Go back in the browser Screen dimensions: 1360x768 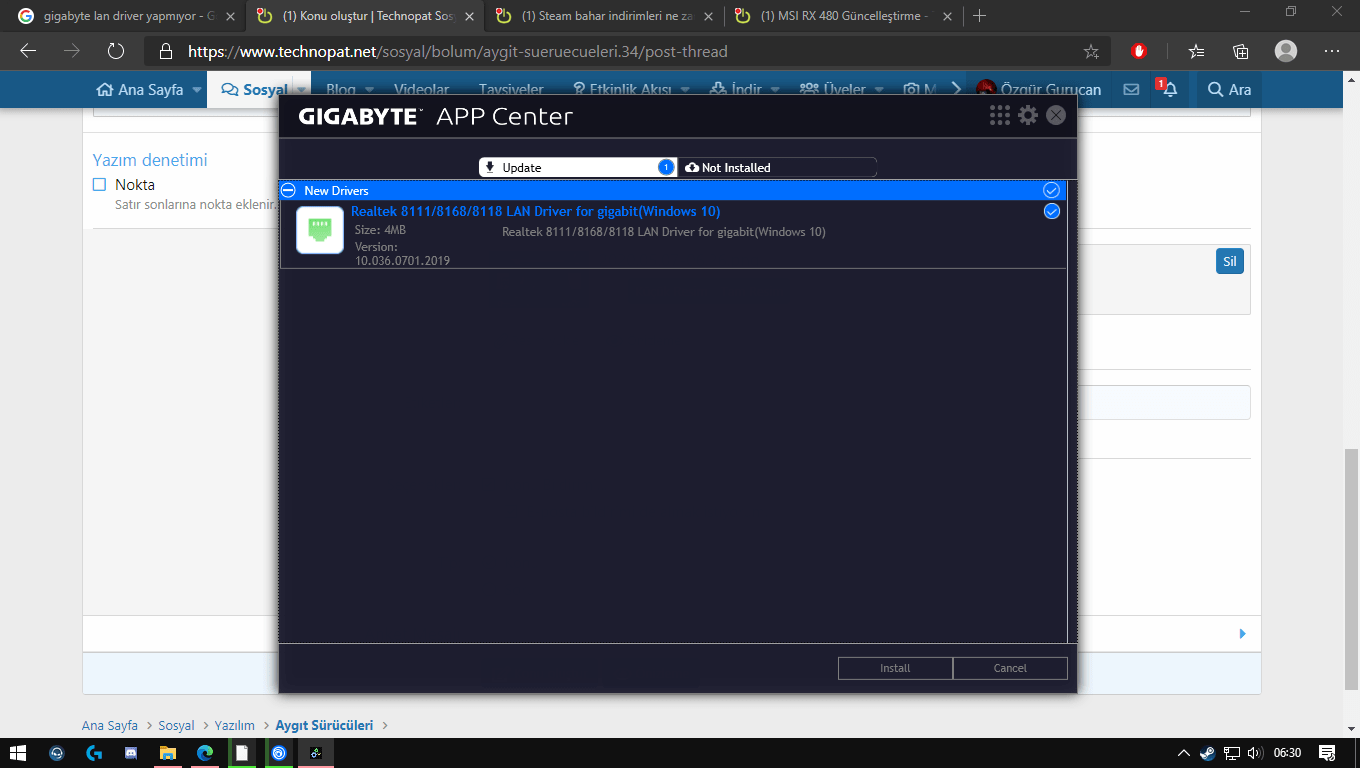coord(28,51)
